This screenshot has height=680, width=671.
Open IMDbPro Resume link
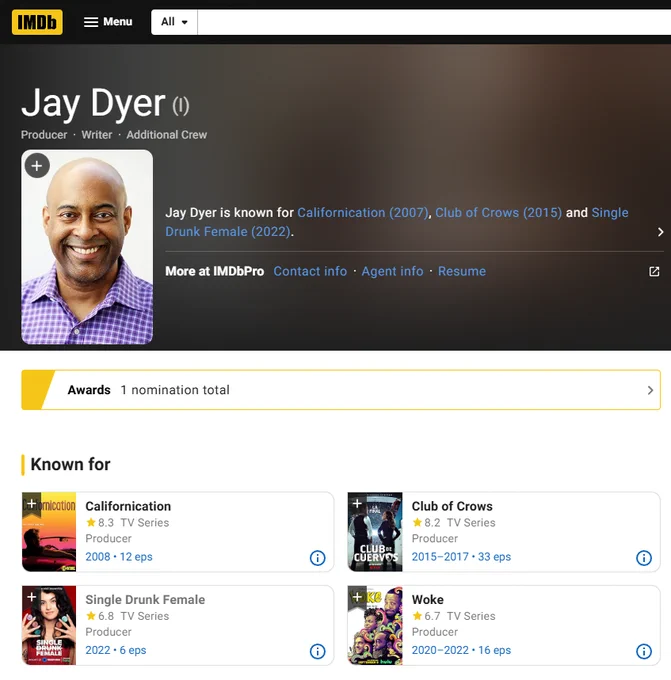(462, 271)
